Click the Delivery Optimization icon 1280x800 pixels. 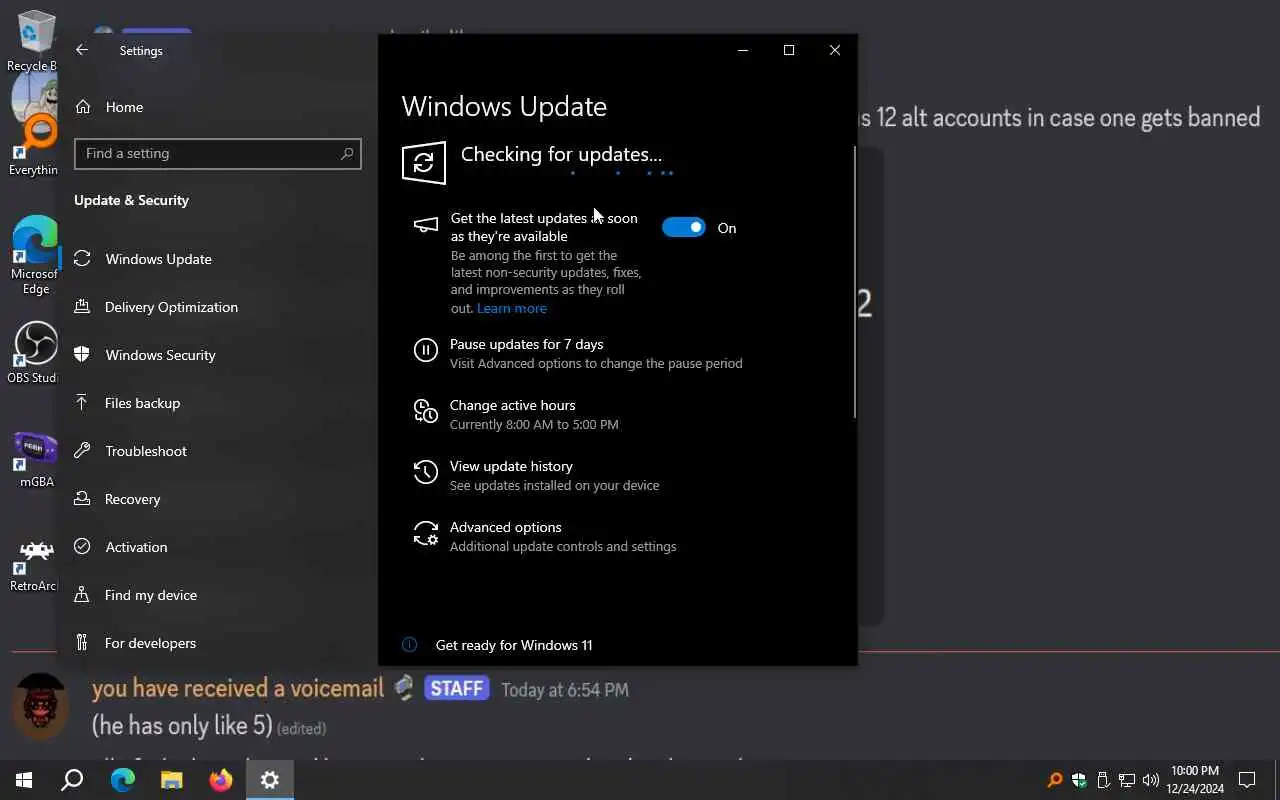point(83,307)
